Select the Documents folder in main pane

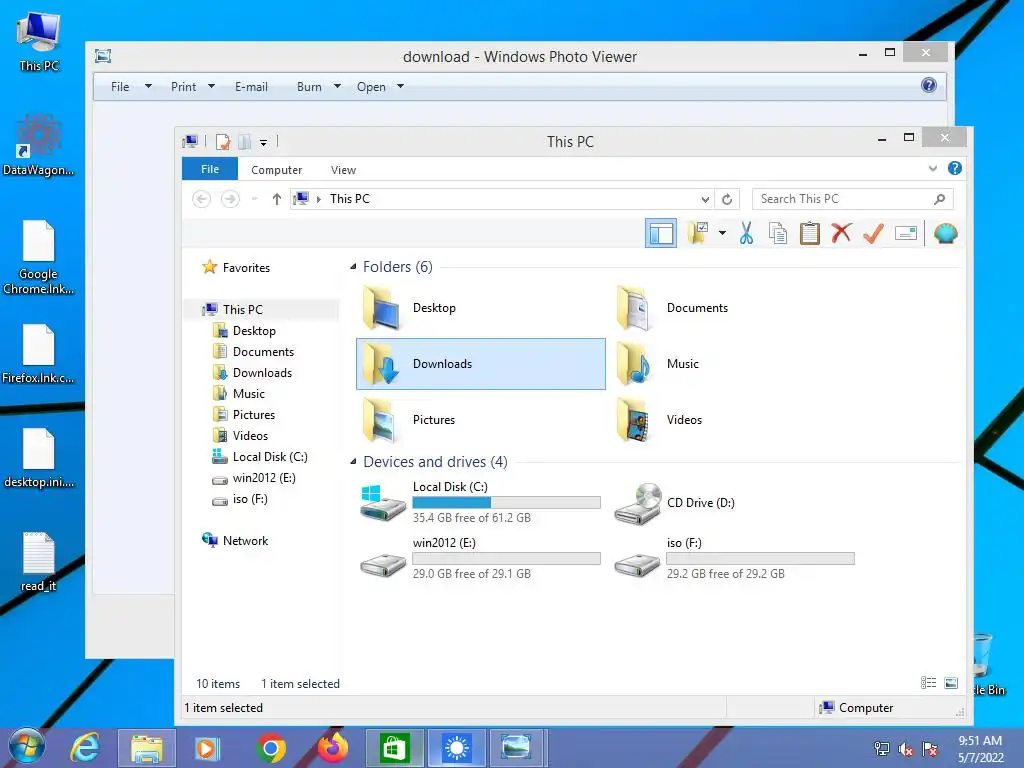point(735,308)
